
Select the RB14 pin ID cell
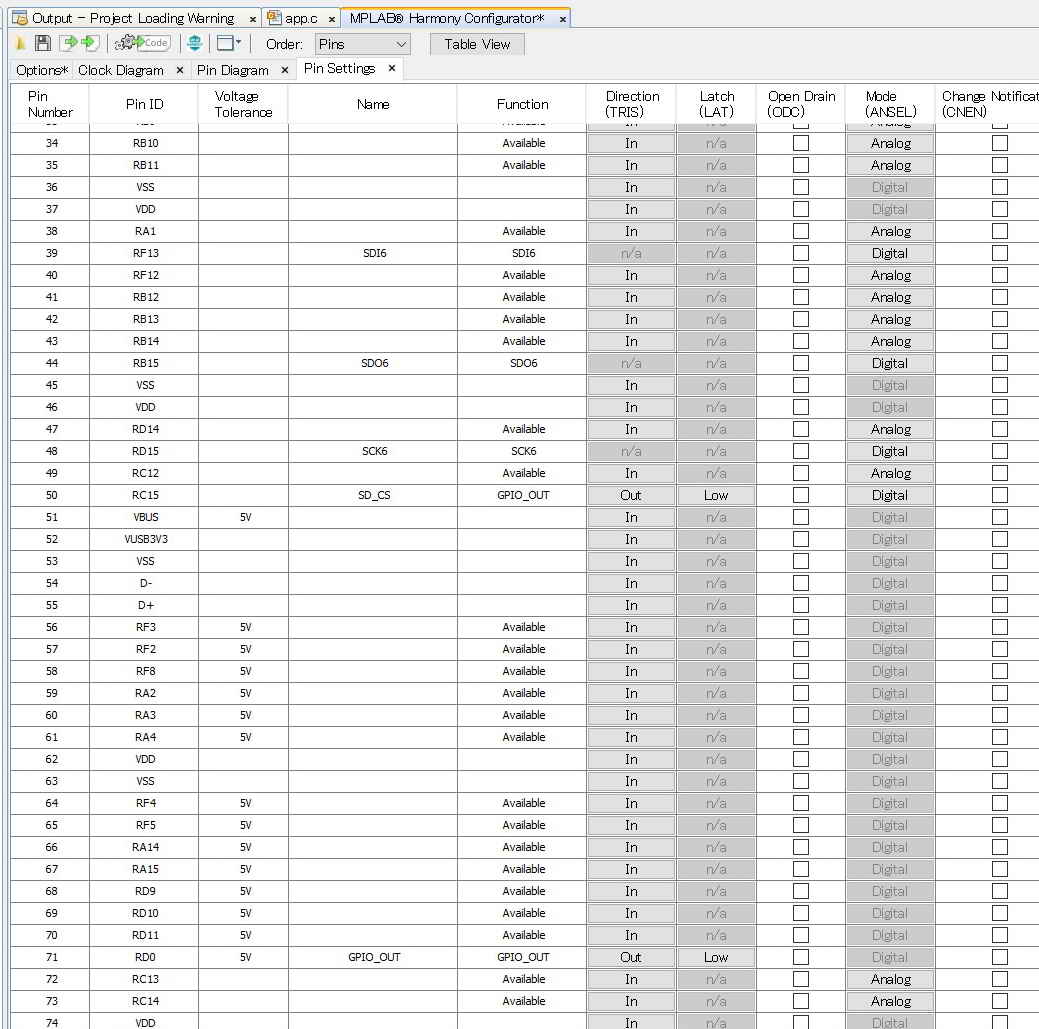(x=144, y=341)
